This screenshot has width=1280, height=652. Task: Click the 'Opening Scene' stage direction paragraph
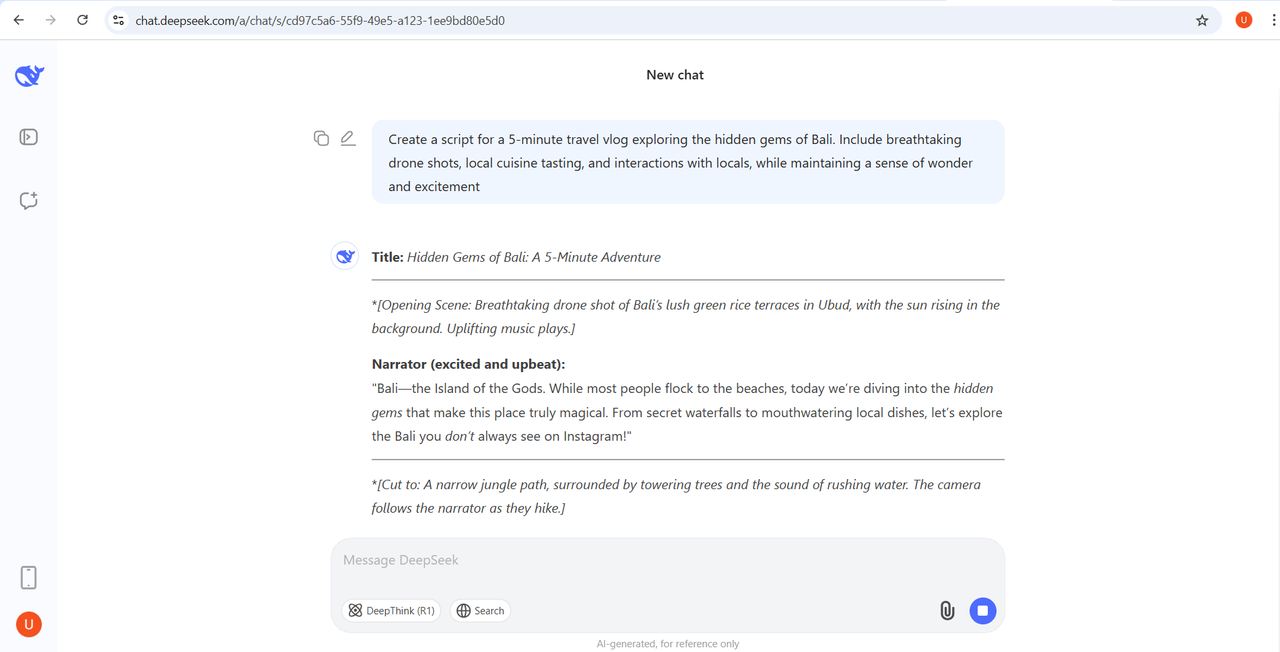(686, 316)
